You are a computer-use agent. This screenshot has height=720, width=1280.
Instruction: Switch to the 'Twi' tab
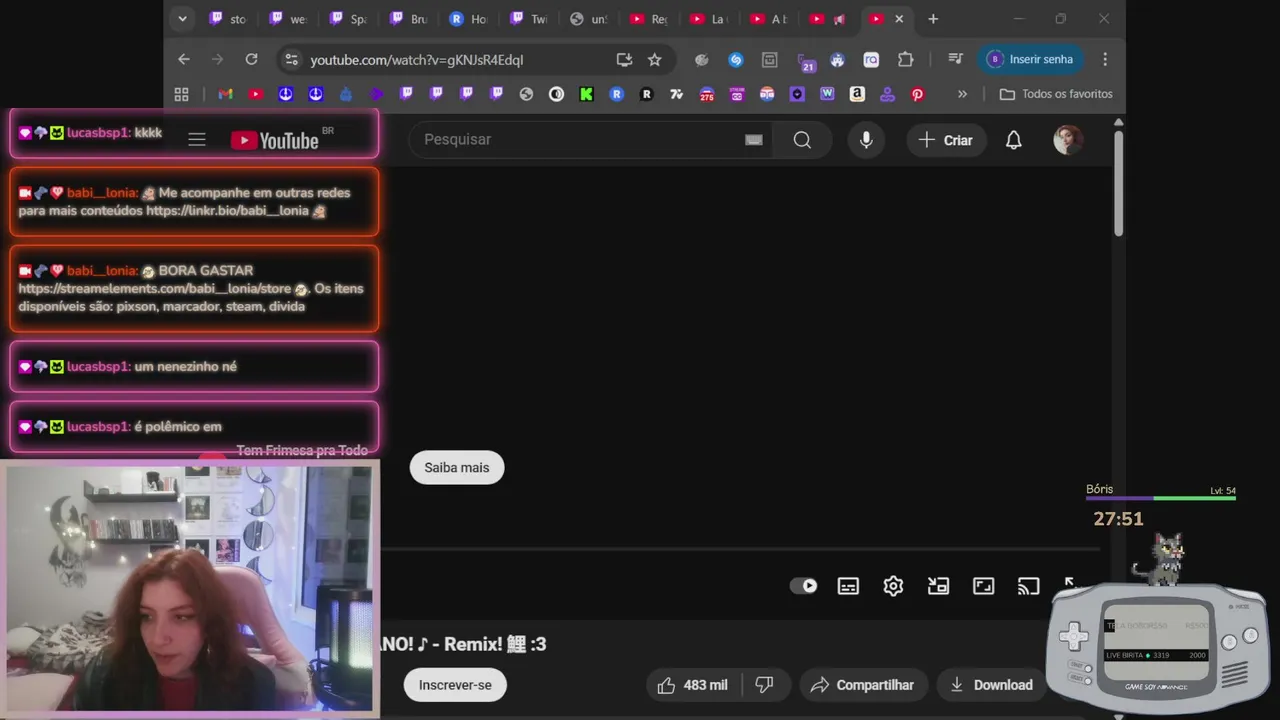point(528,19)
